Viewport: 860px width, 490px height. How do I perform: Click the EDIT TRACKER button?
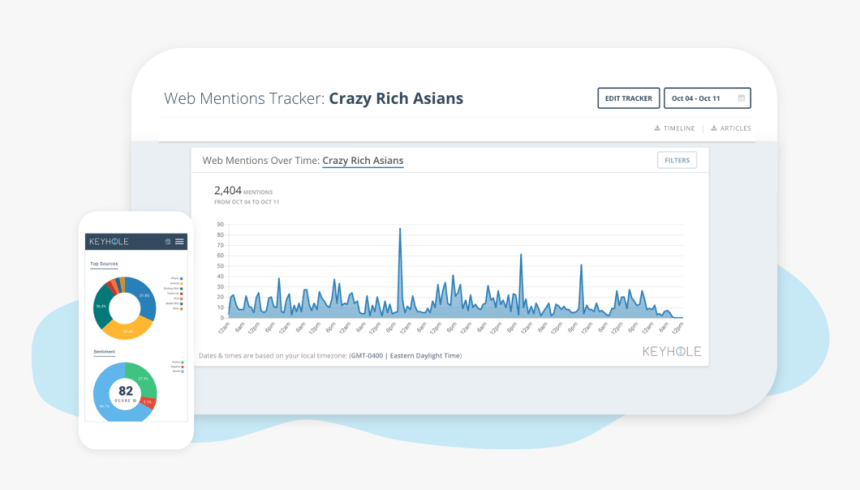629,98
